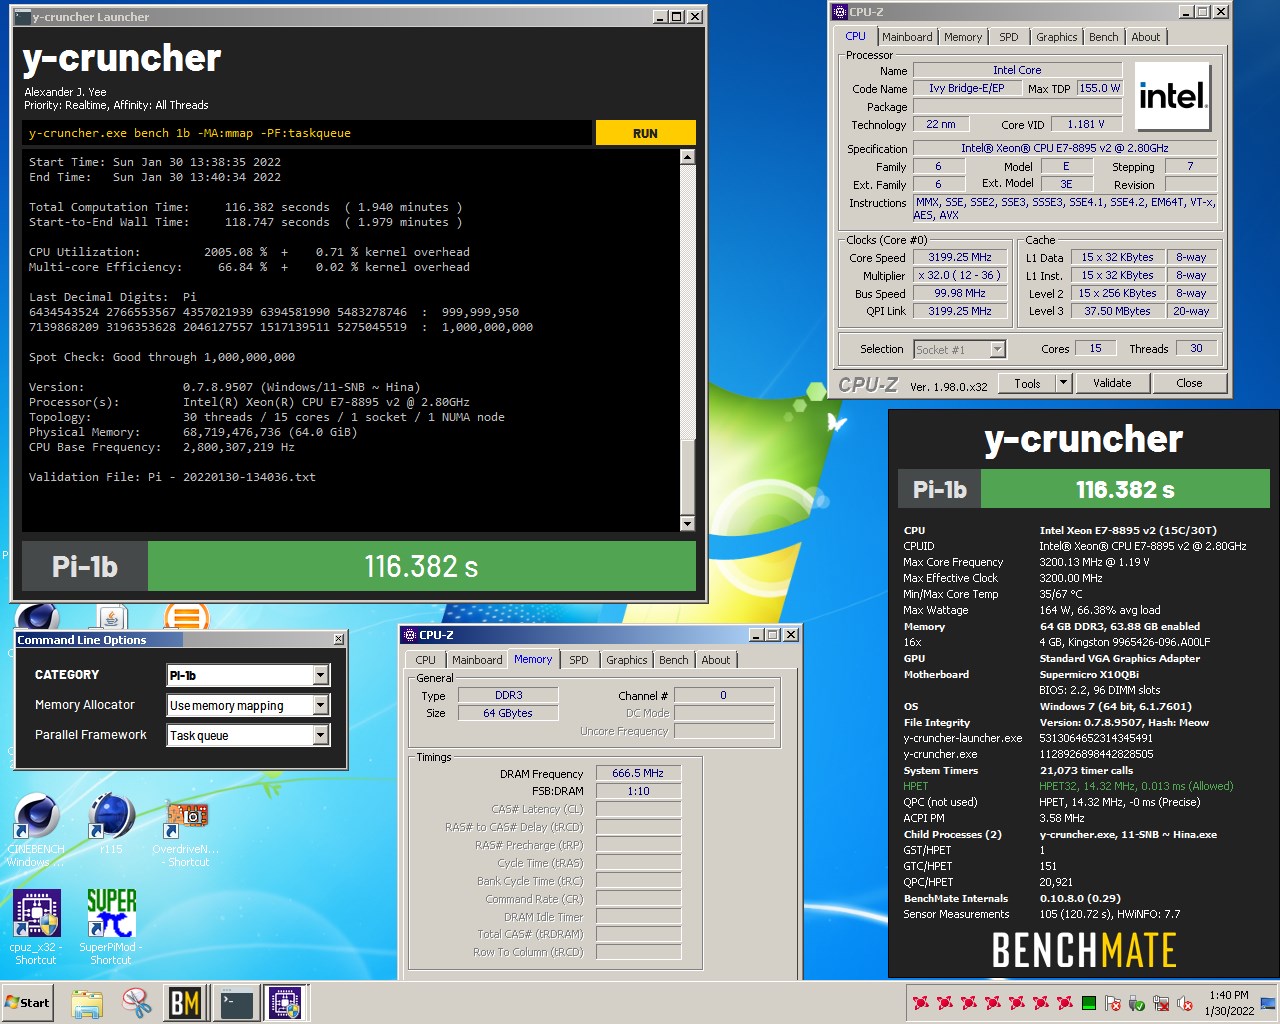Image resolution: width=1280 pixels, height=1024 pixels.
Task: Click the Show Desktop icon beside the clock
Action: [1267, 1003]
